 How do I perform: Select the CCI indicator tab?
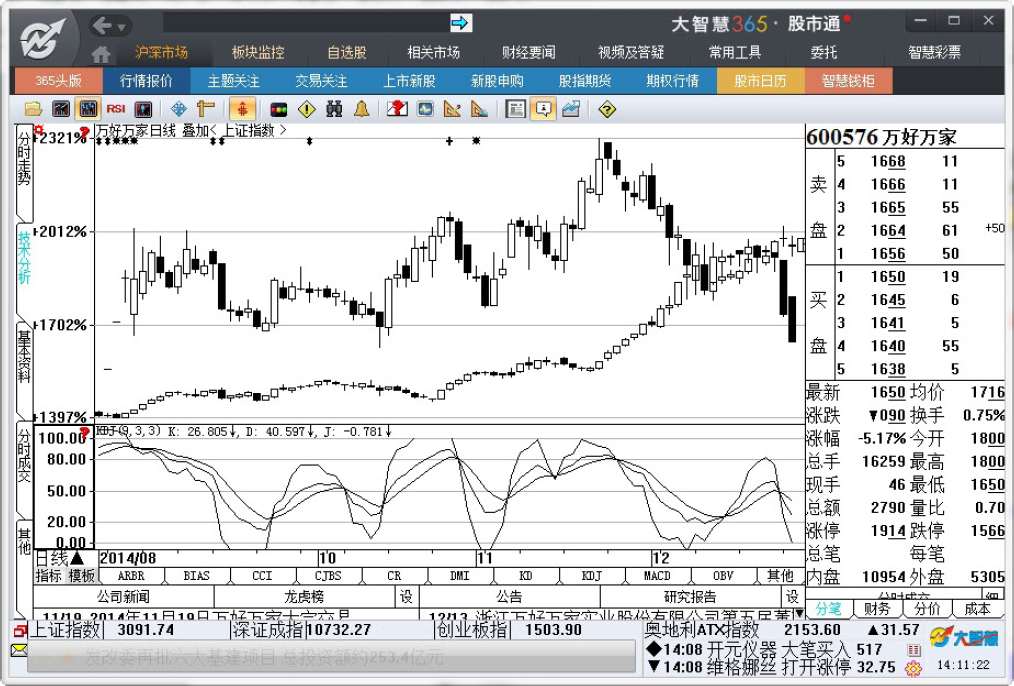click(x=262, y=575)
